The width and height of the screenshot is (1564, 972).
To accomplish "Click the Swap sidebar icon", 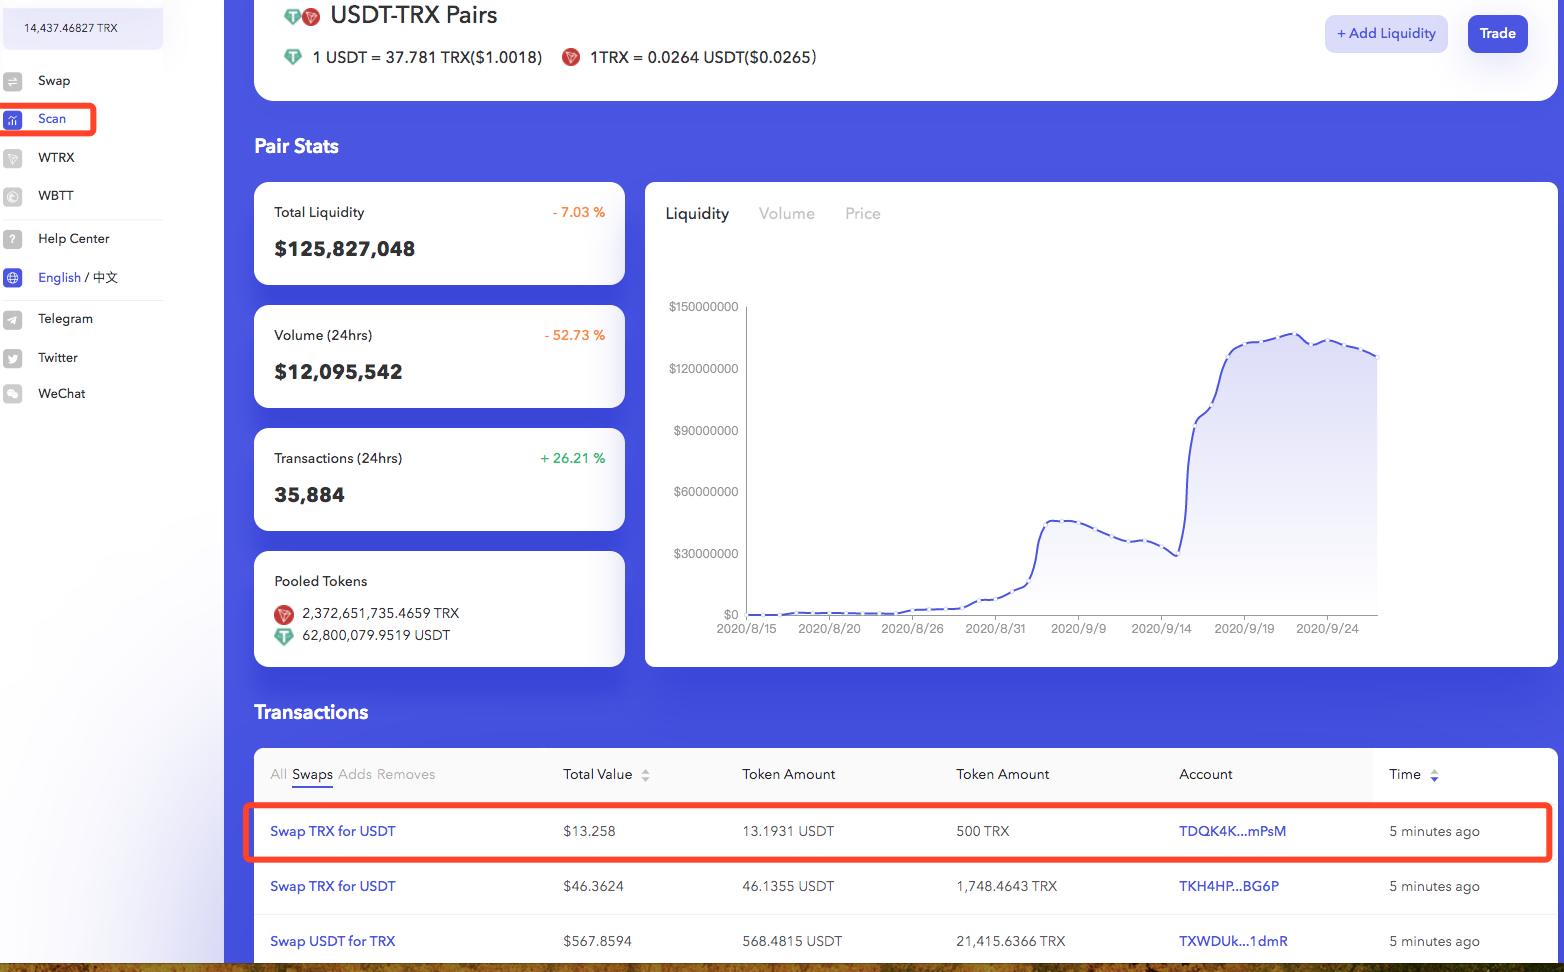I will pos(13,81).
